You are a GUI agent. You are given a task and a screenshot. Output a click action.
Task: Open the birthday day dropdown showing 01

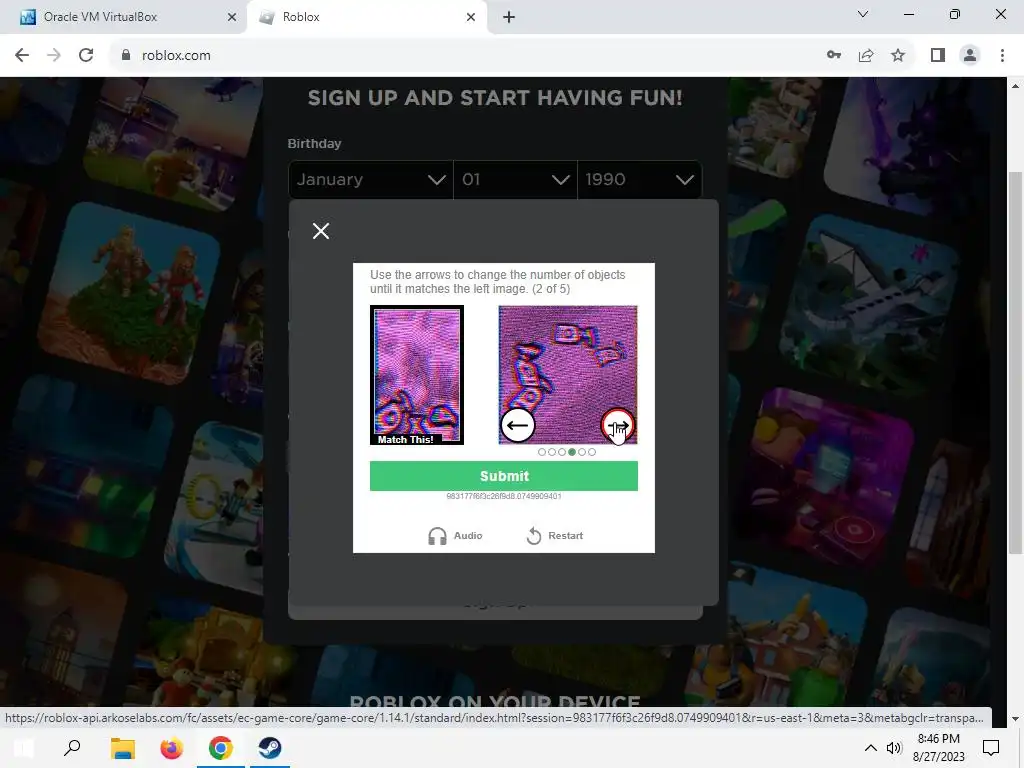pos(515,180)
